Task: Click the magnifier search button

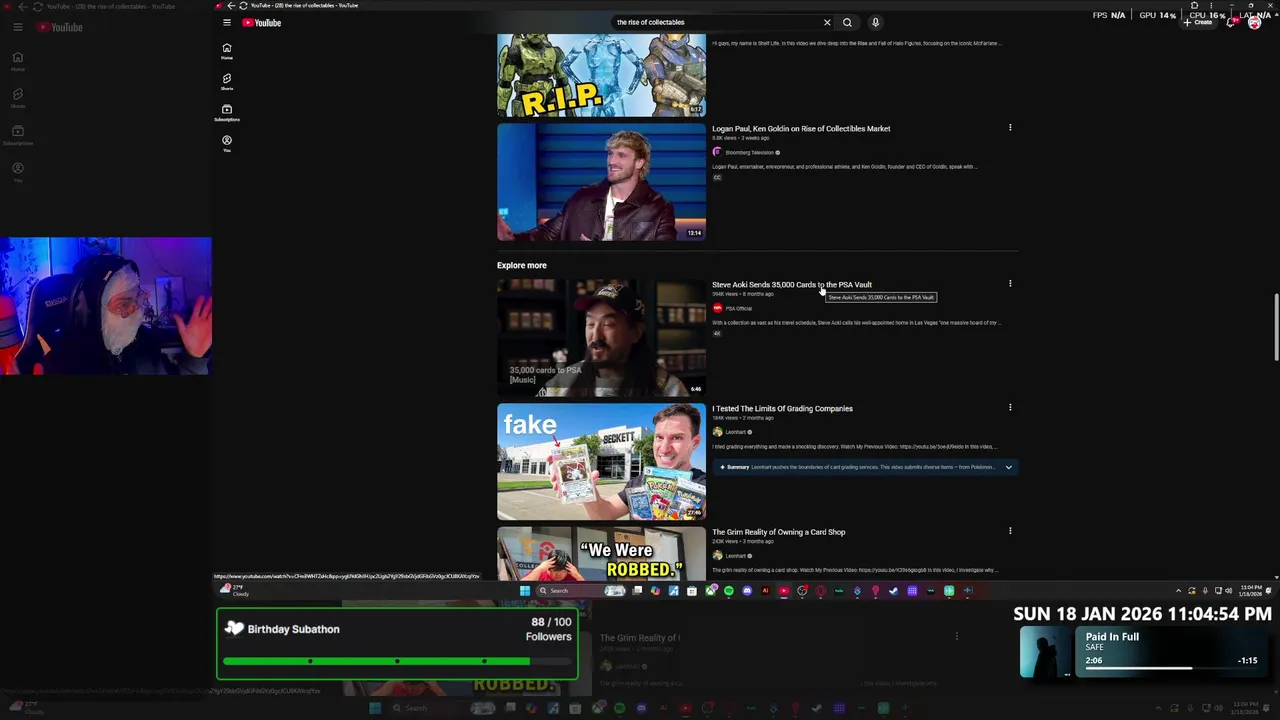Action: [x=847, y=22]
